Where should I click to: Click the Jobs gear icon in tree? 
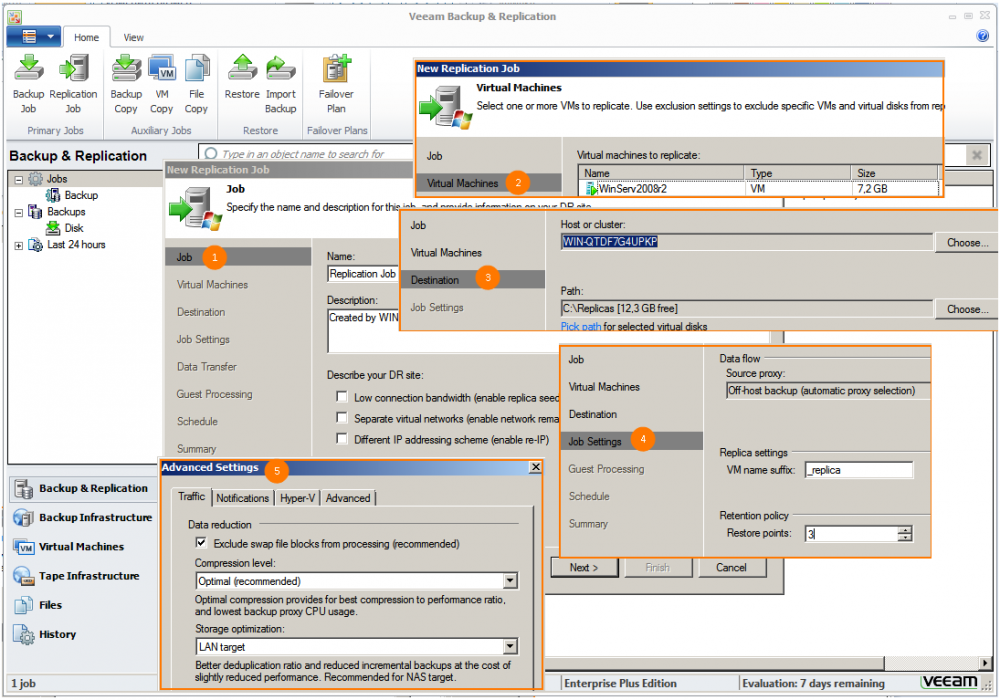(x=36, y=179)
